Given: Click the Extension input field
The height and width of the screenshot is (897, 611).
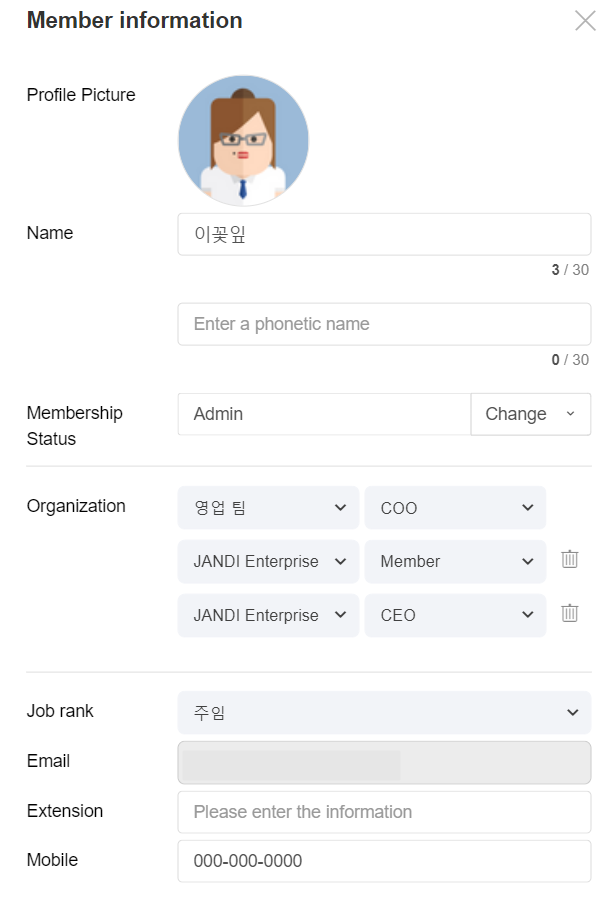Looking at the screenshot, I should pyautogui.click(x=384, y=812).
